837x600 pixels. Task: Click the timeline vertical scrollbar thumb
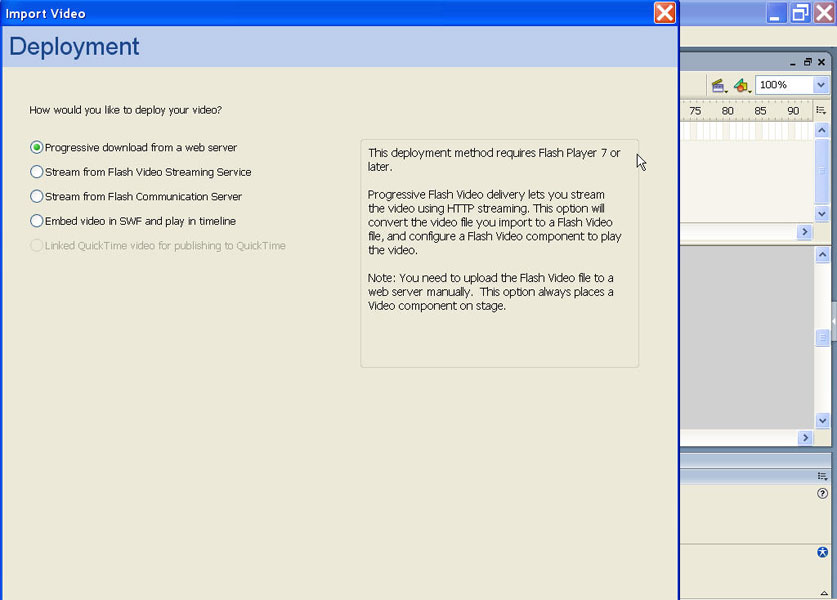click(822, 171)
